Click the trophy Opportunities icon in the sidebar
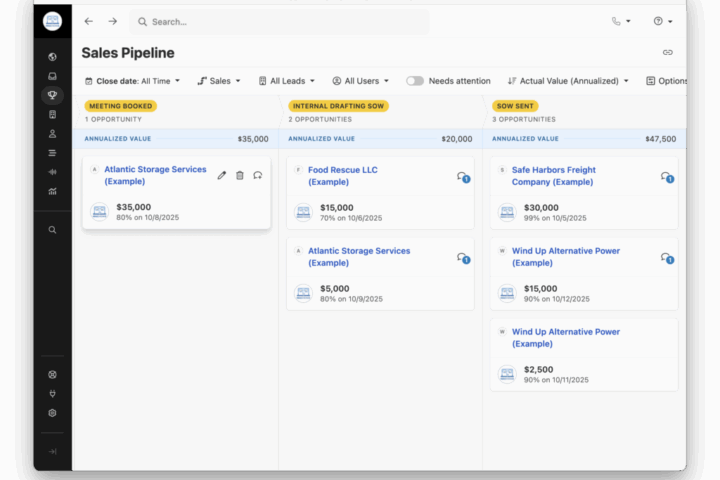Screen dimensions: 720x480 click(x=52, y=95)
